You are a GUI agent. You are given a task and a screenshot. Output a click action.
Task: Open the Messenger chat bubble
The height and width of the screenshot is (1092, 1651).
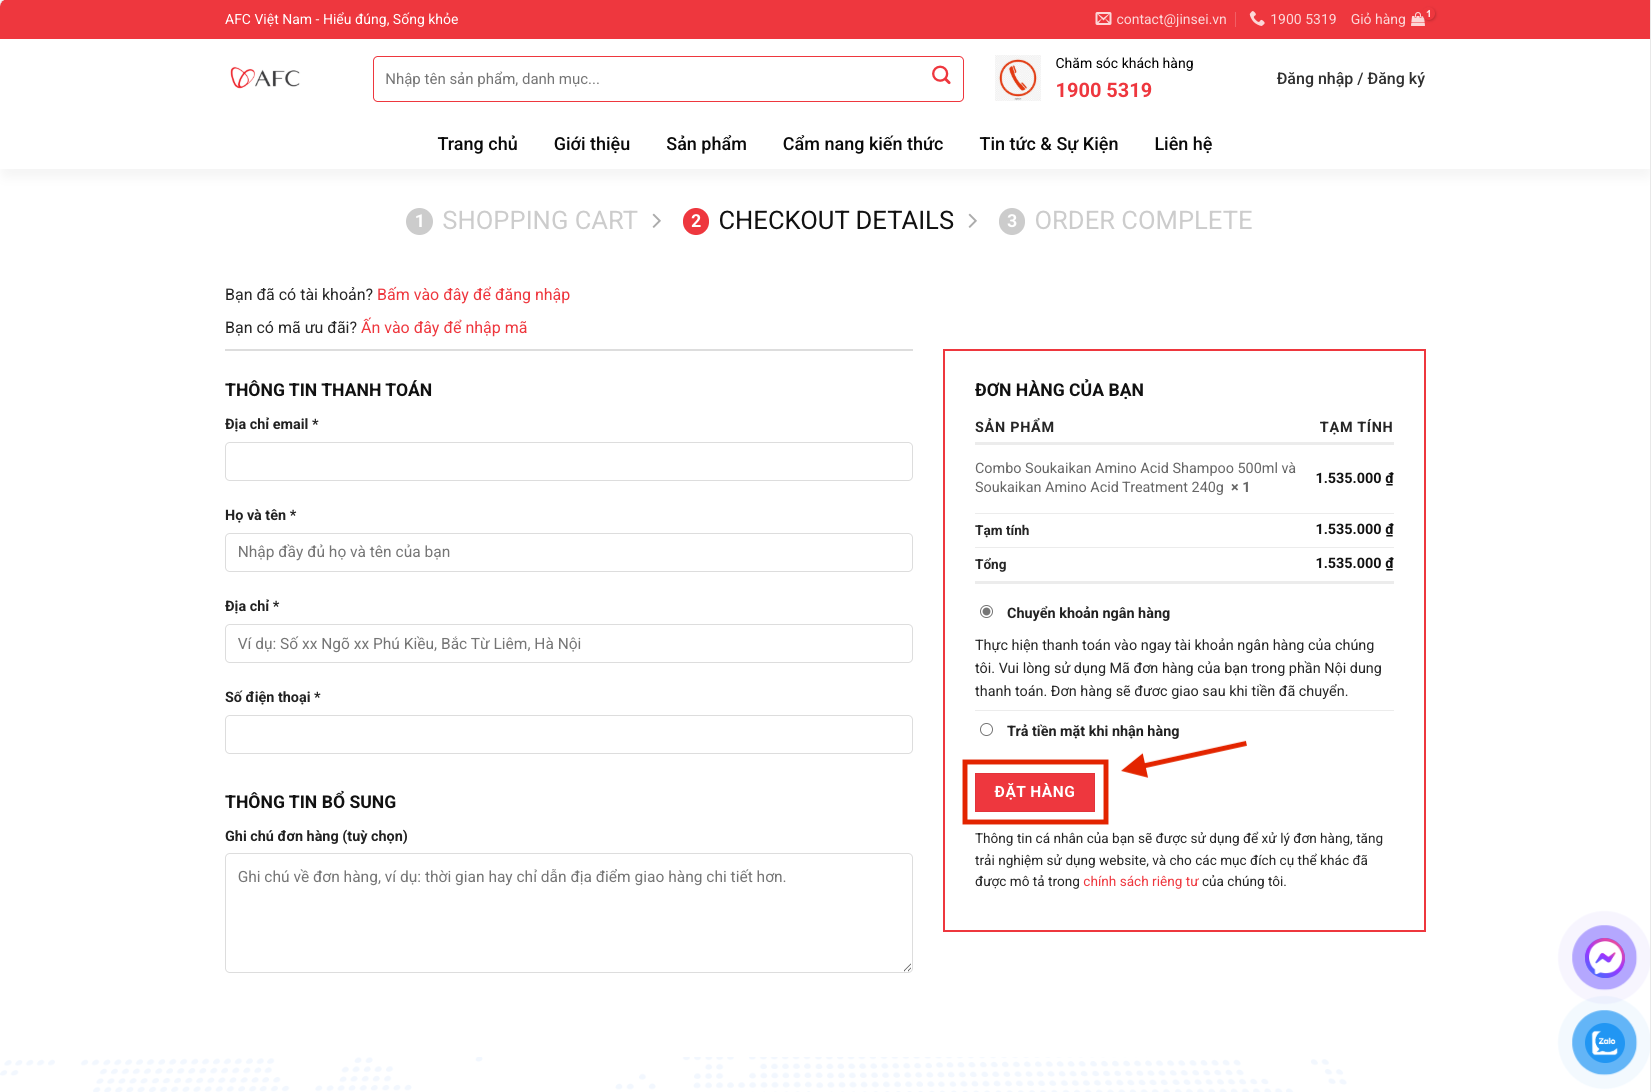coord(1603,958)
